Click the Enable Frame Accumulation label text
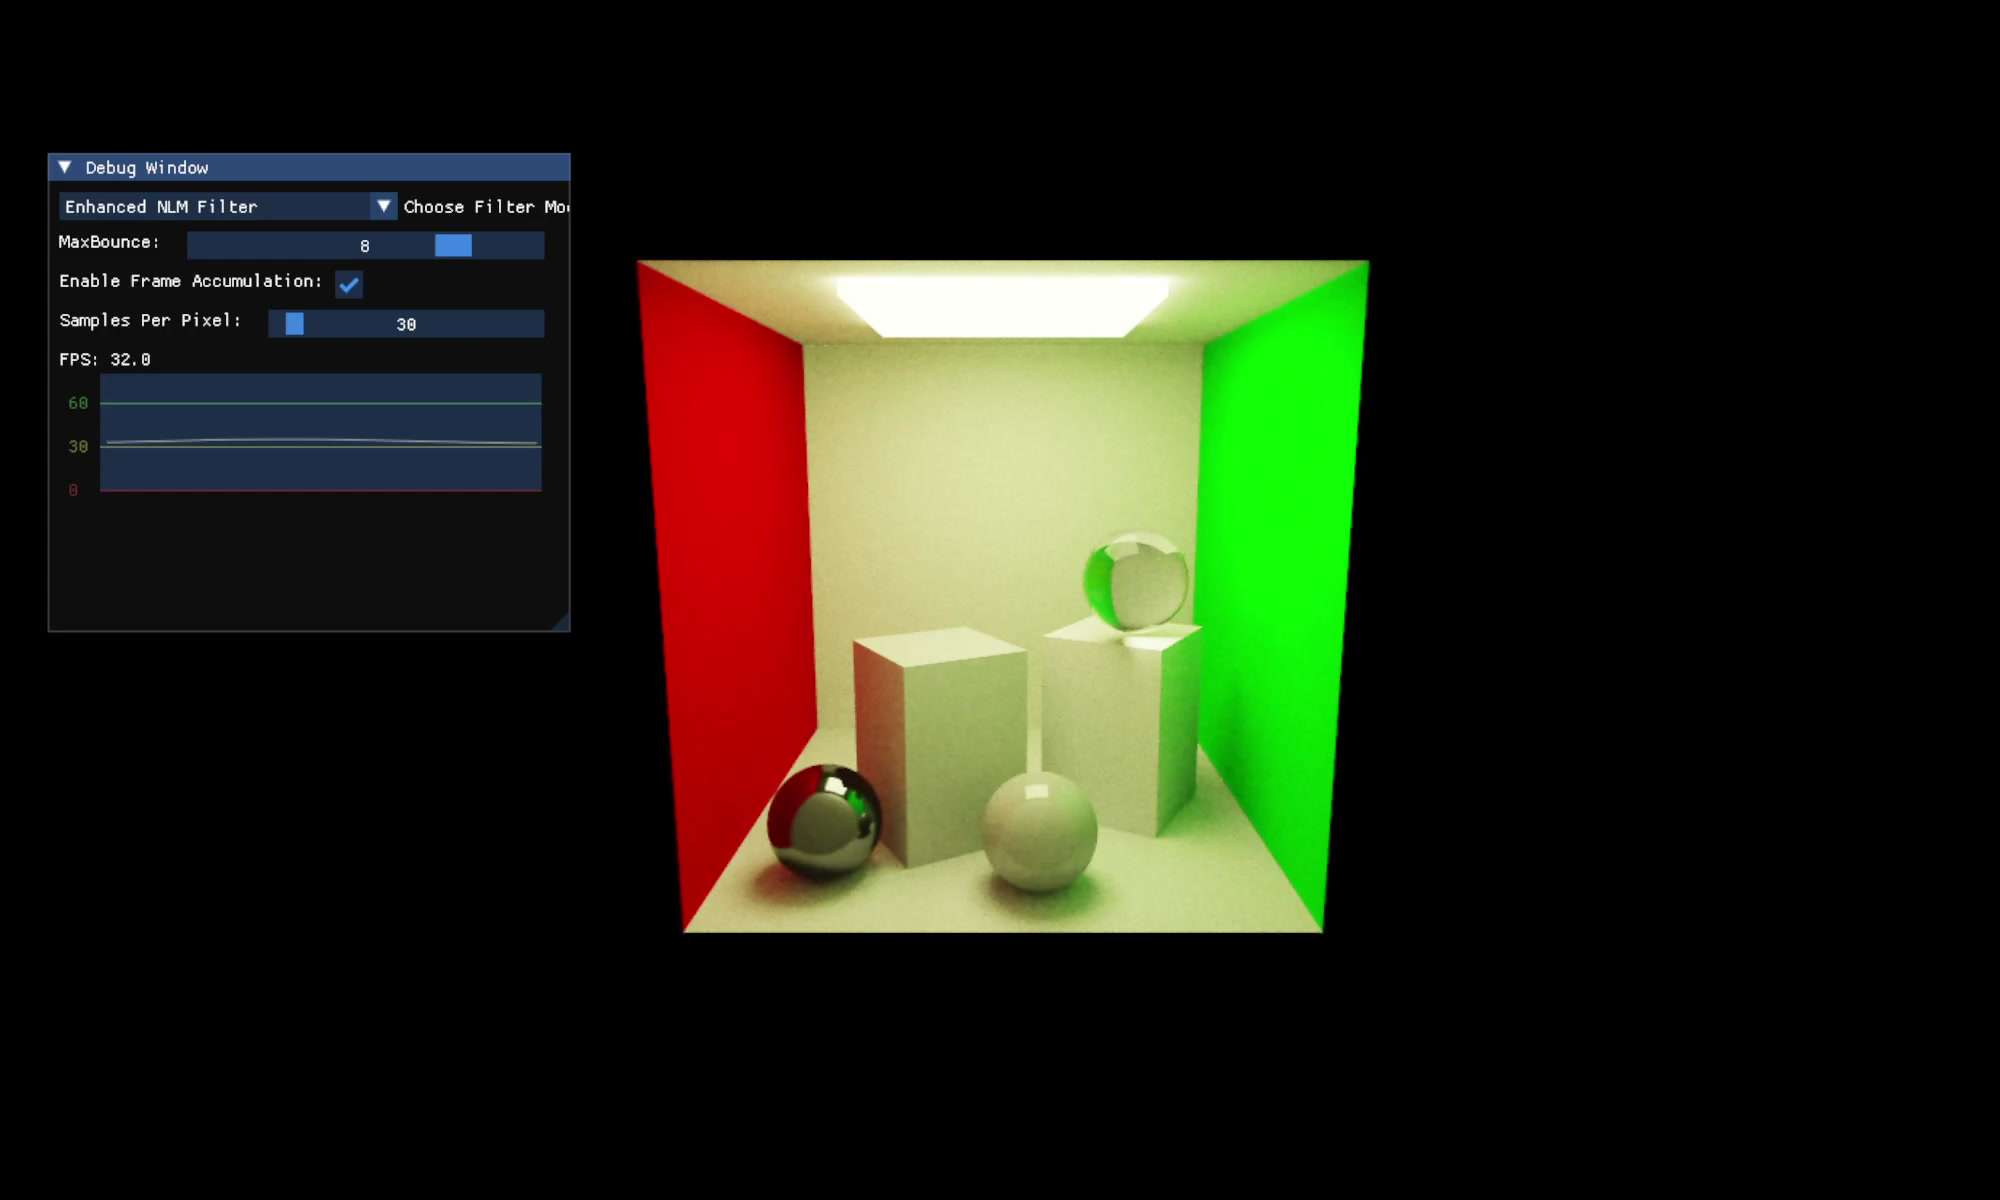 [x=190, y=281]
